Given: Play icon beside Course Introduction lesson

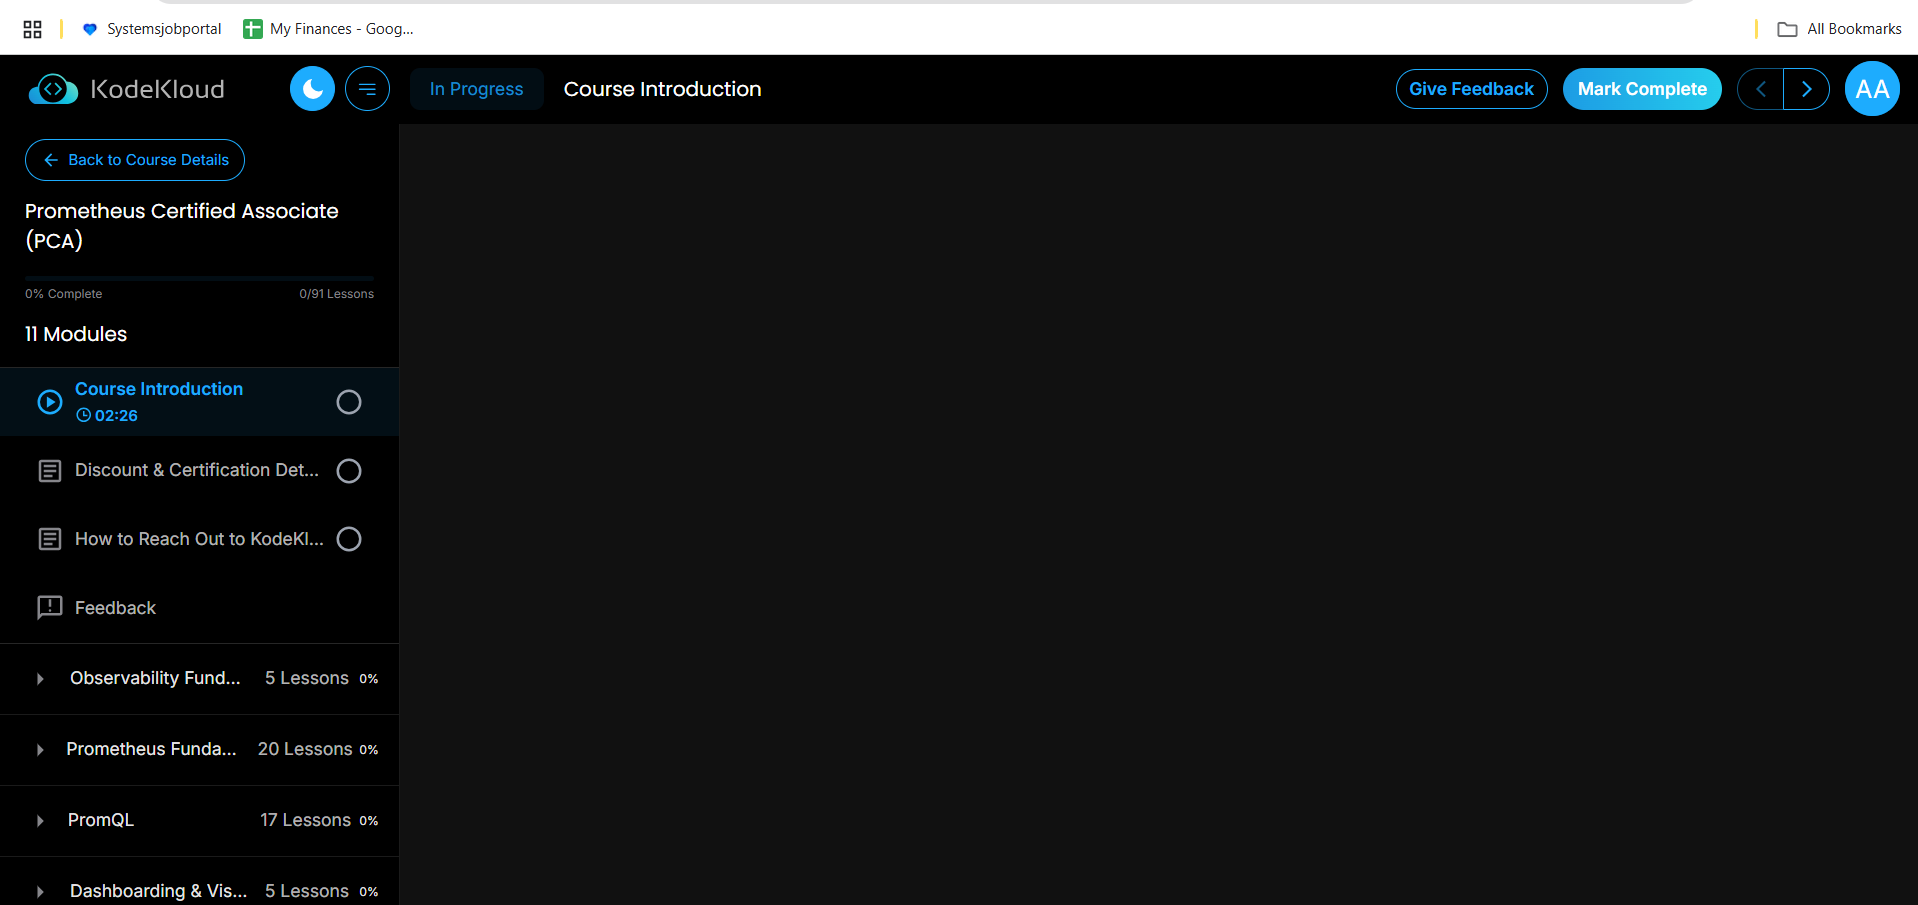Looking at the screenshot, I should pos(50,402).
